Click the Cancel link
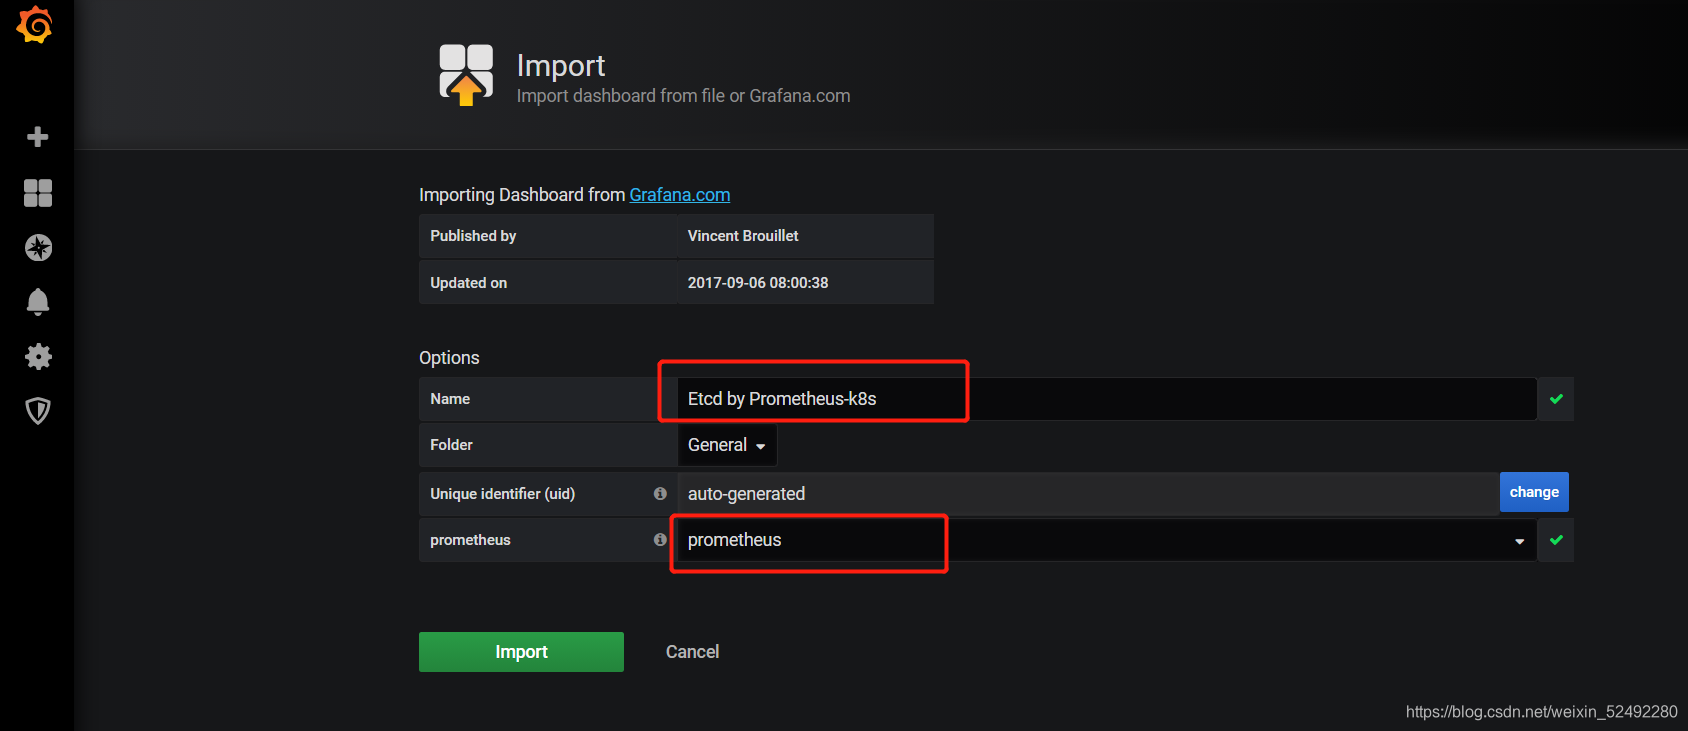This screenshot has width=1688, height=731. (x=692, y=652)
